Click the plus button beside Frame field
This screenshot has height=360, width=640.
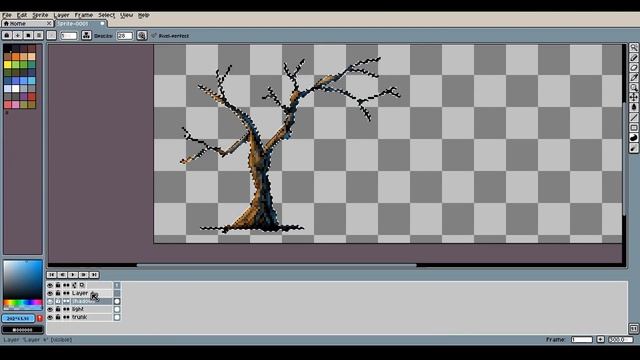600,340
